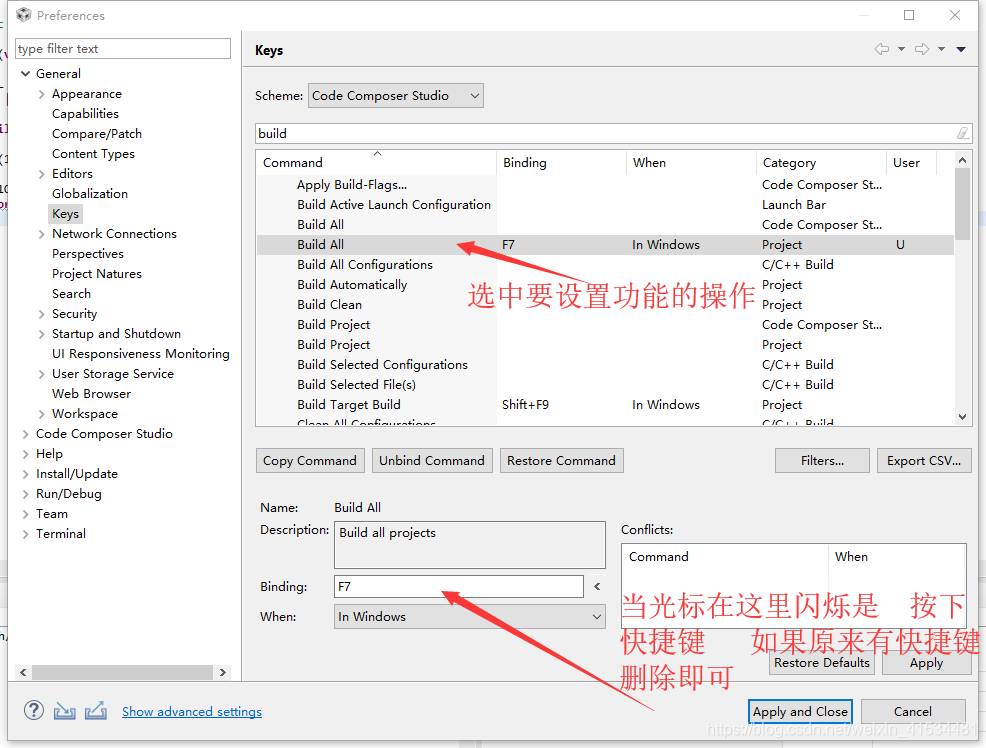The width and height of the screenshot is (986, 748).
Task: Select Globalization in the tree
Action: (x=89, y=194)
